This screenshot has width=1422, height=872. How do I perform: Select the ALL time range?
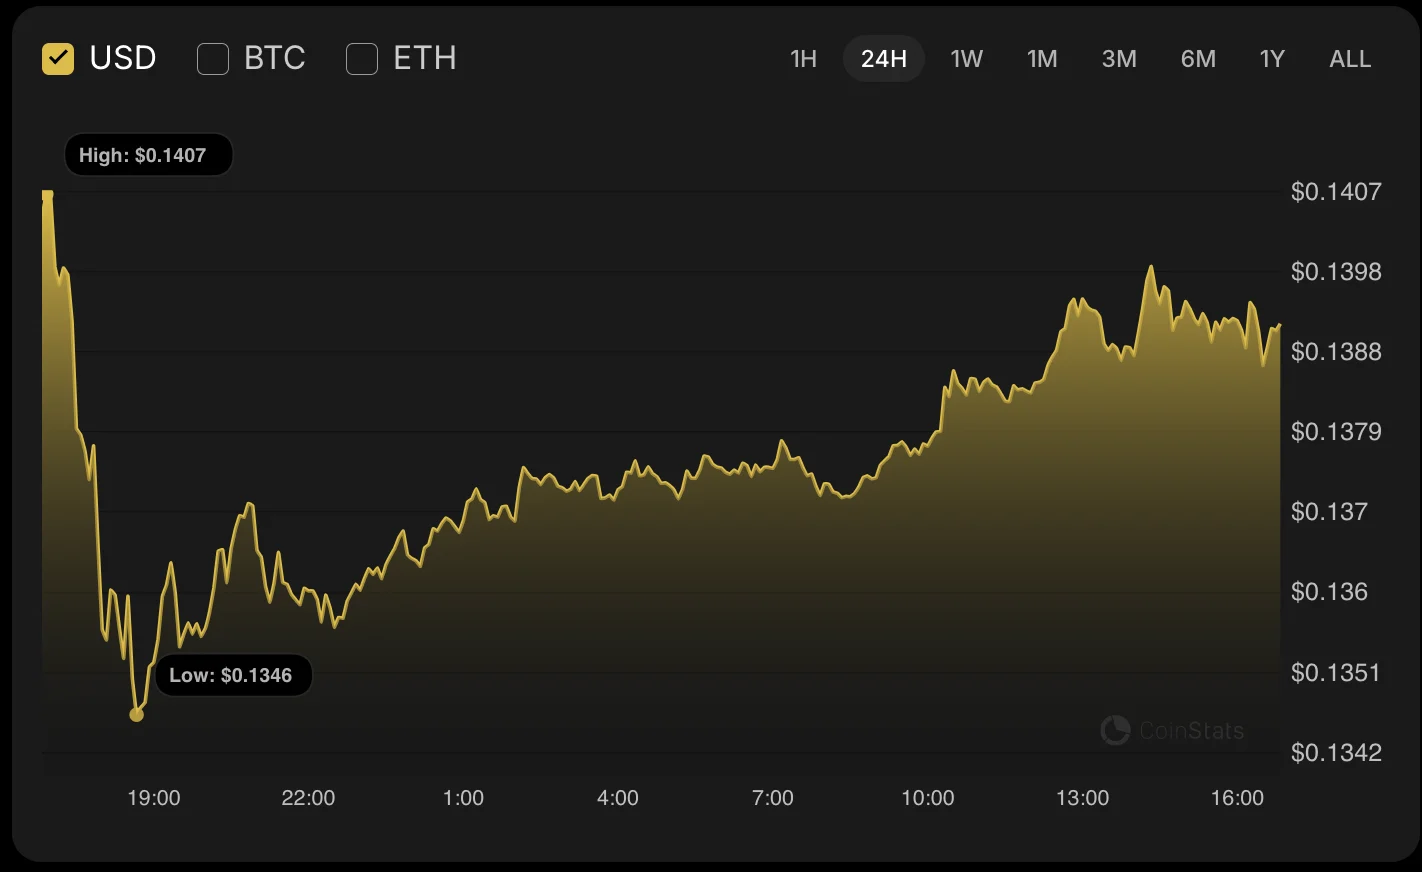coord(1350,59)
